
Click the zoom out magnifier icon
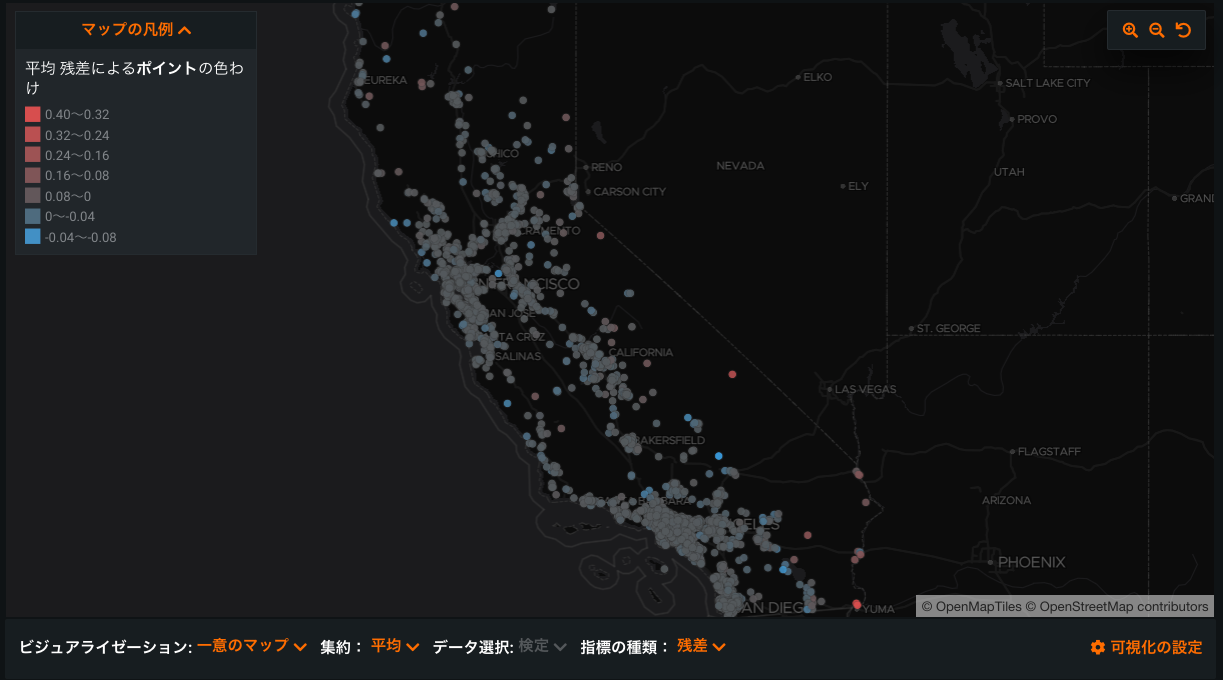[1157, 30]
